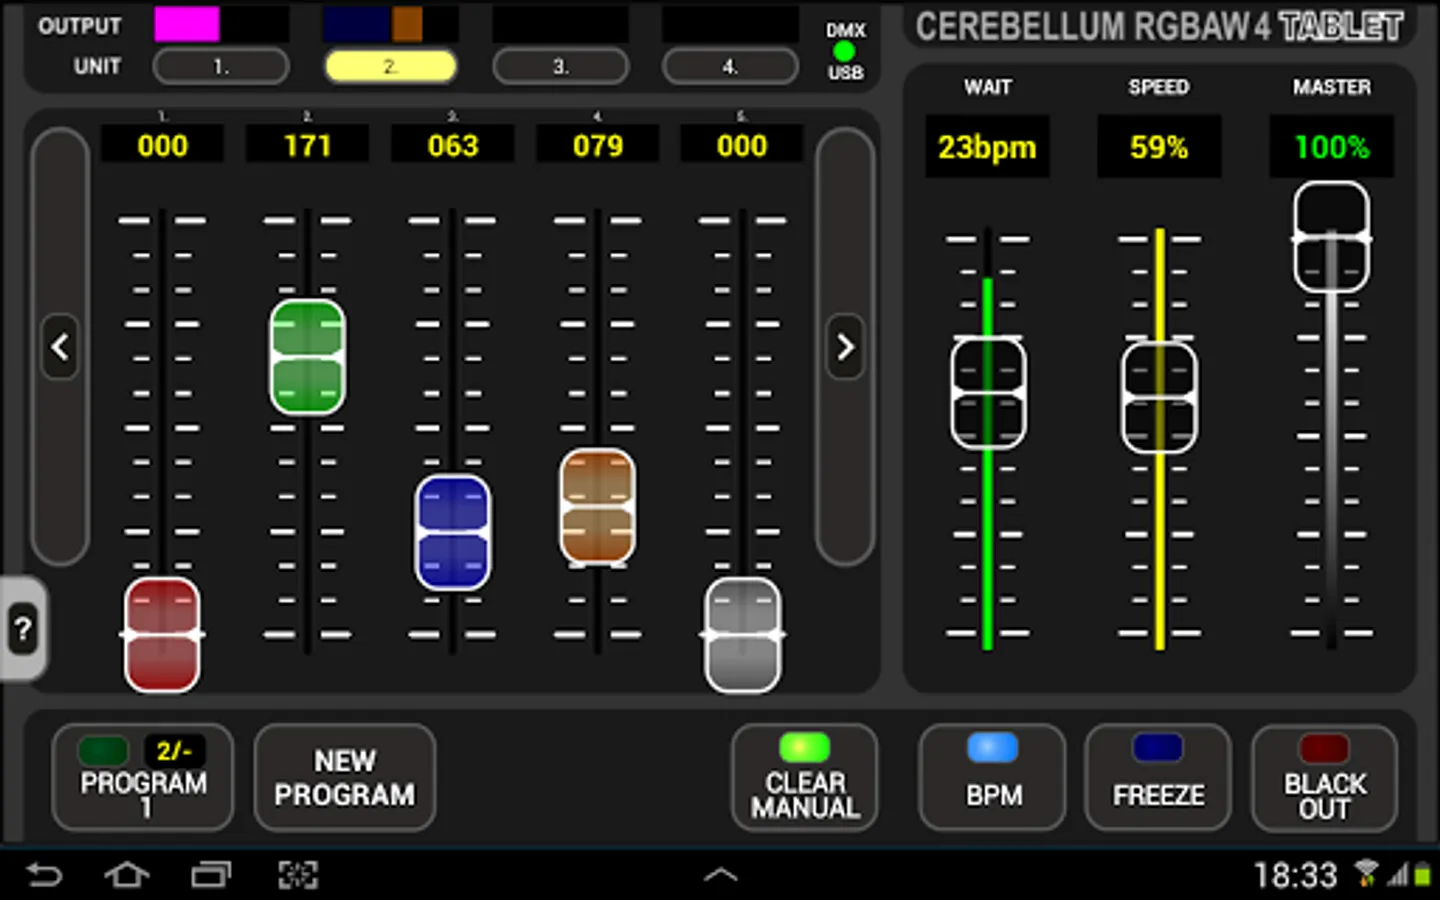The image size is (1440, 900).
Task: Click the WAIT label
Action: 988,87
